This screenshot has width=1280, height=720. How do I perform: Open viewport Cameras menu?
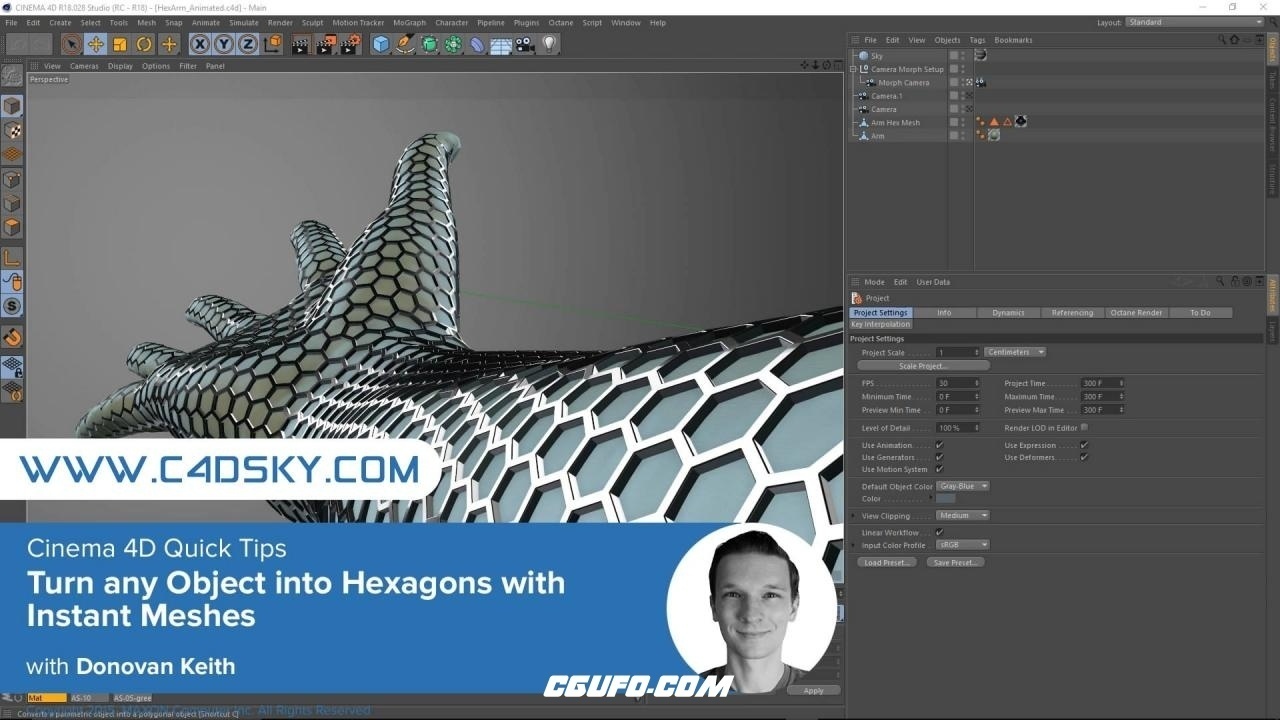point(84,66)
